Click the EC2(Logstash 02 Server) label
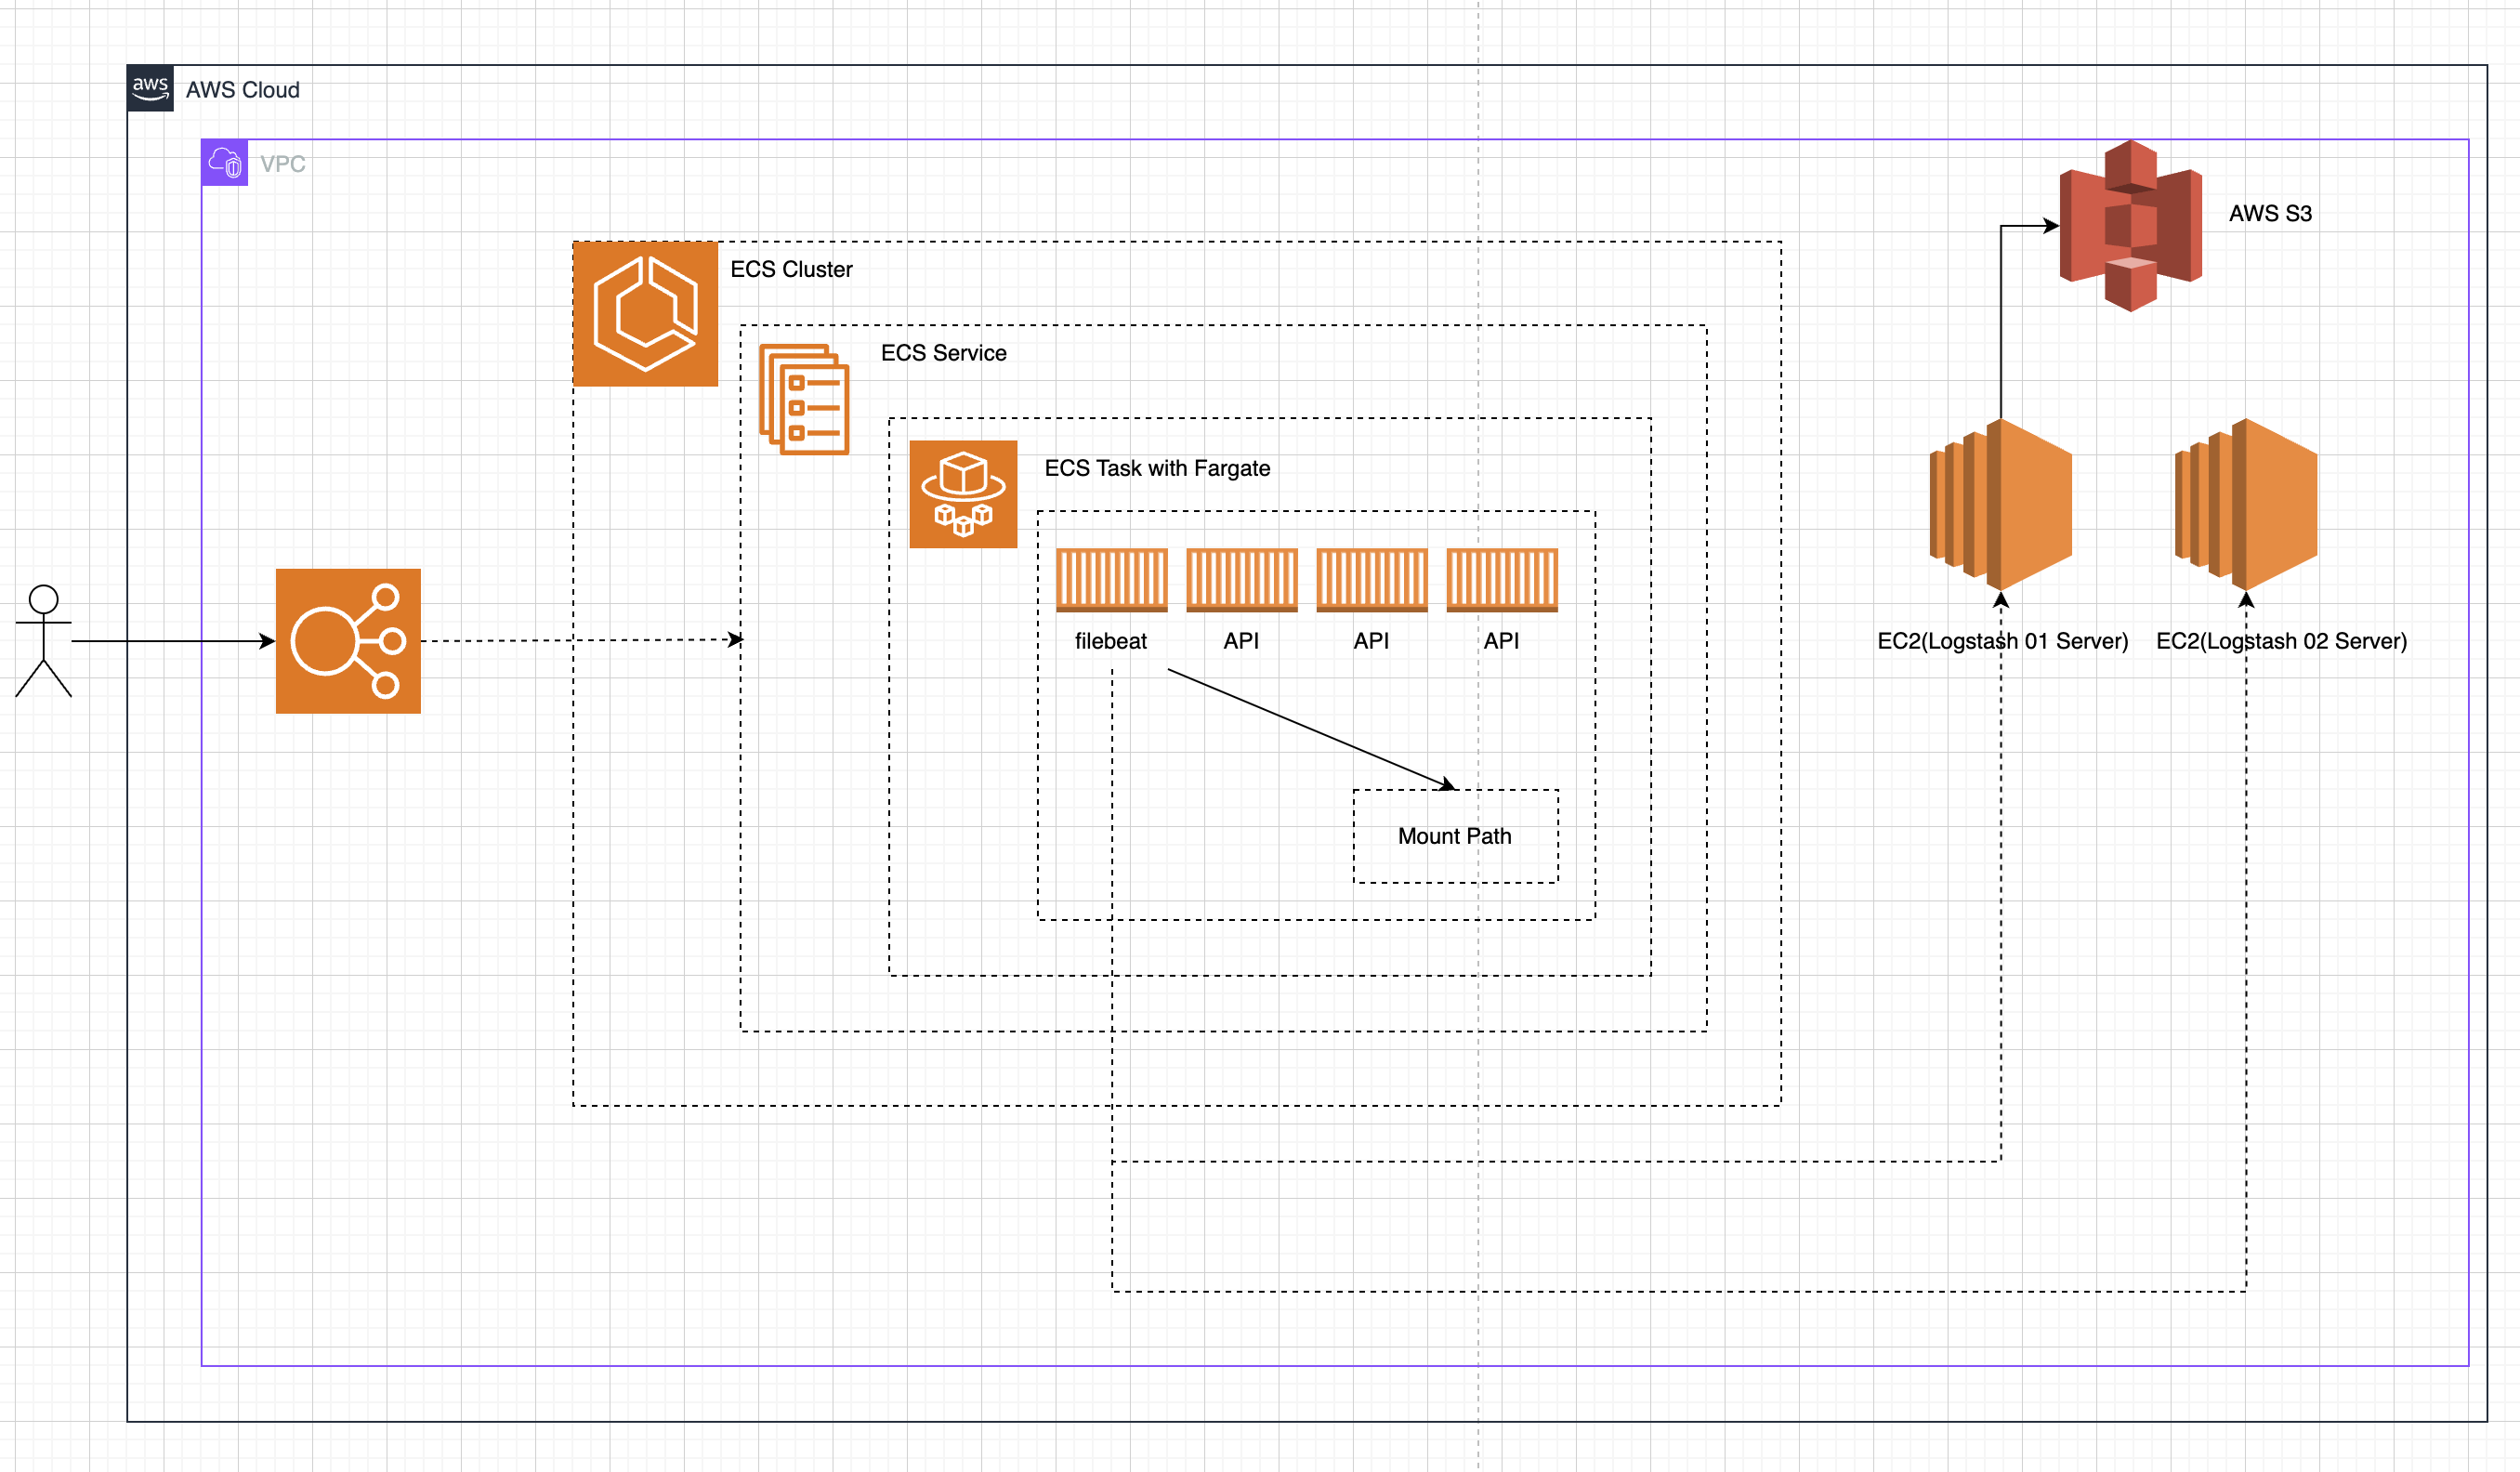Screen dimensions: 2520x1472 [2281, 641]
